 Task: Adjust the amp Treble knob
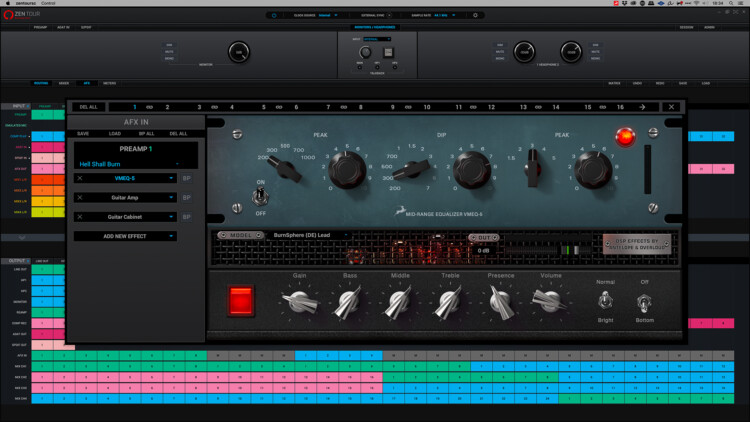pos(450,302)
